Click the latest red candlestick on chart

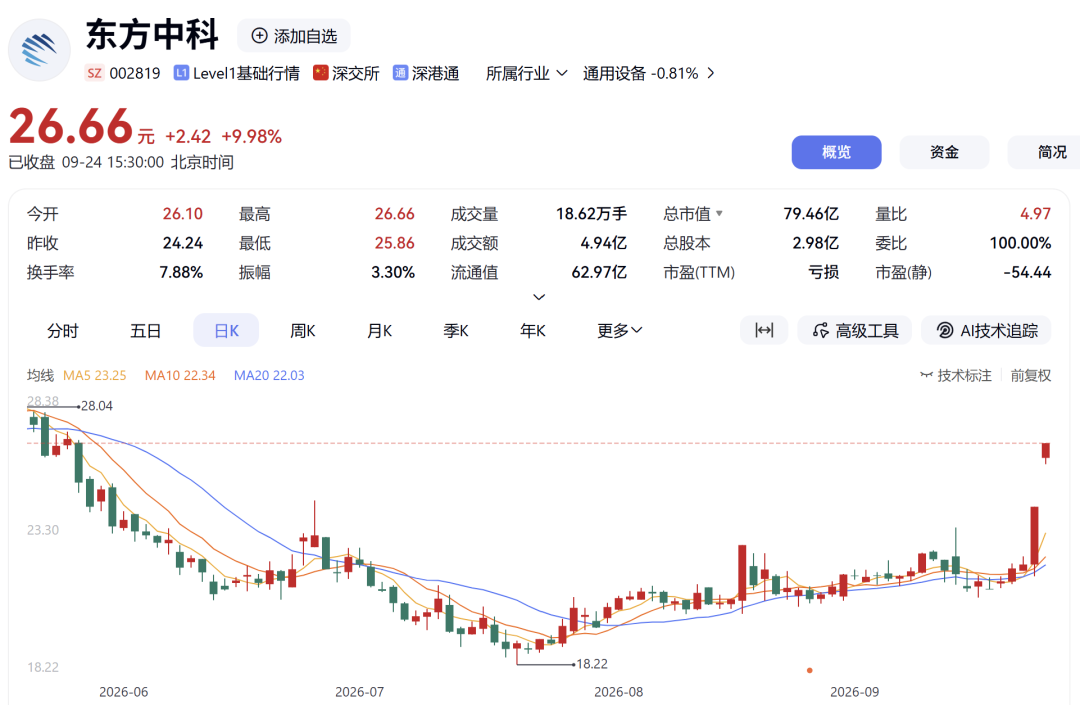pyautogui.click(x=1046, y=452)
